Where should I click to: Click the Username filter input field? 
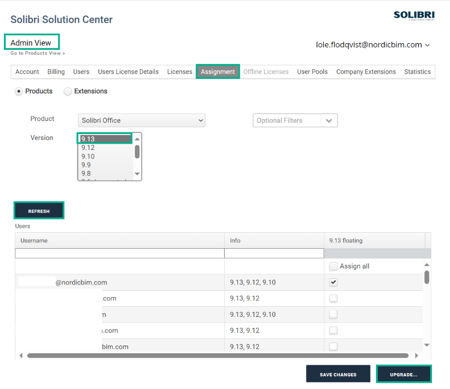click(120, 253)
